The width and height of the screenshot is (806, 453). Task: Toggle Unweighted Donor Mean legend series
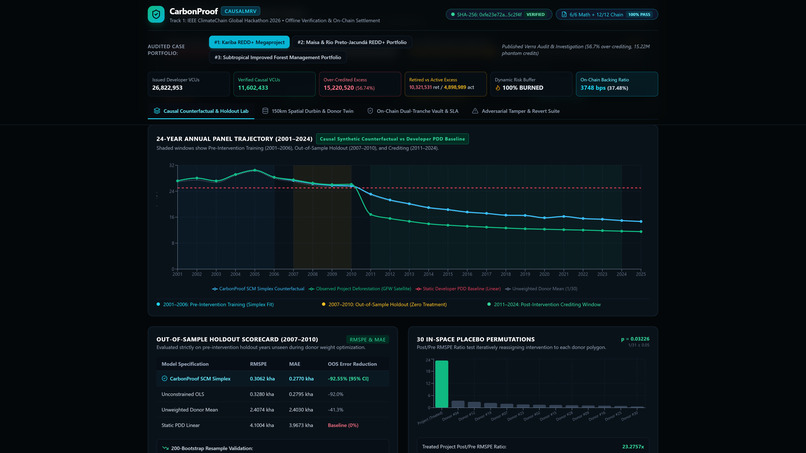(541, 289)
